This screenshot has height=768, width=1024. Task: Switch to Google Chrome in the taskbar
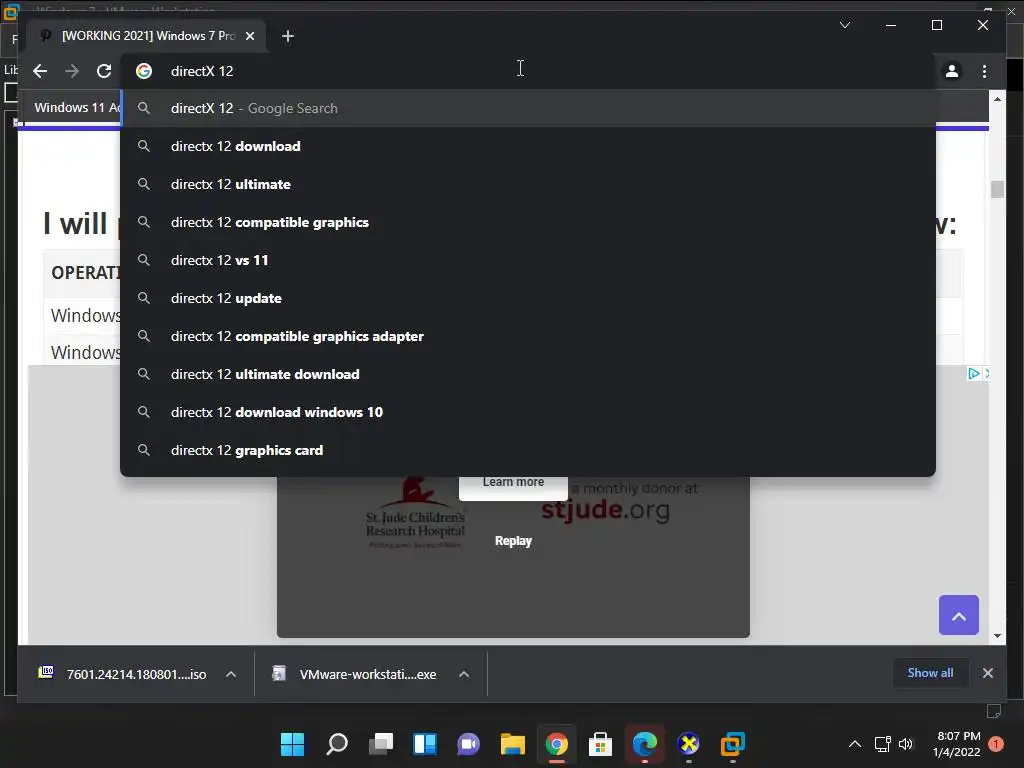tap(556, 744)
